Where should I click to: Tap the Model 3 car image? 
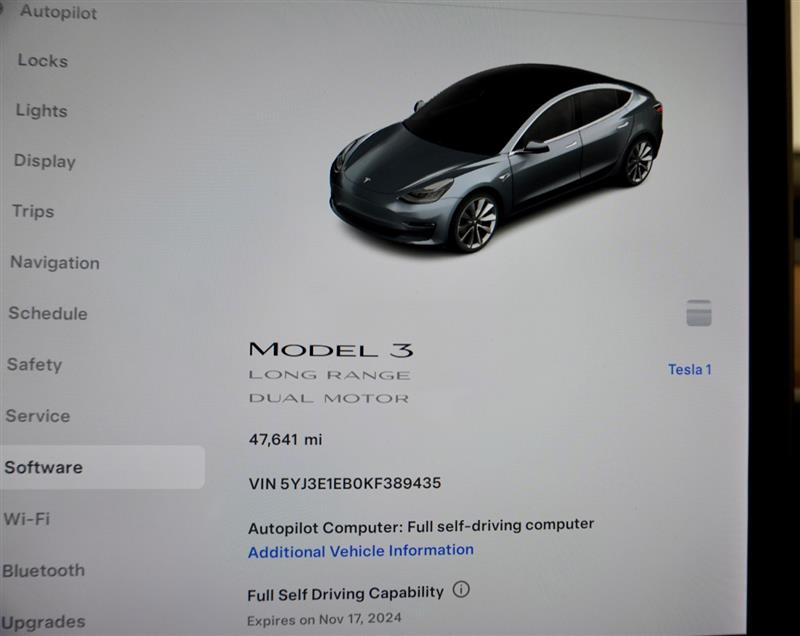496,158
